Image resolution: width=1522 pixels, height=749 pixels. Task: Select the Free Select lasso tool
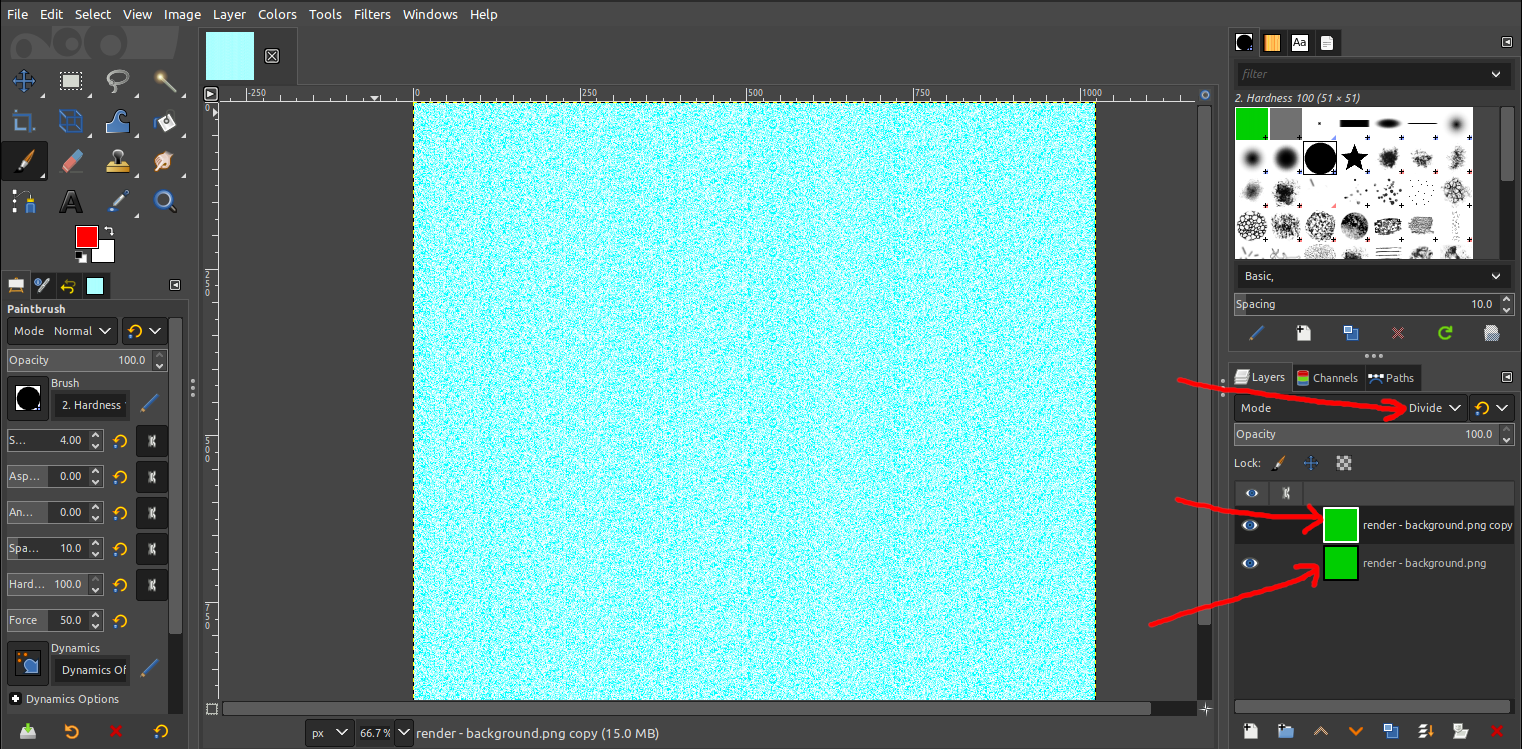118,81
